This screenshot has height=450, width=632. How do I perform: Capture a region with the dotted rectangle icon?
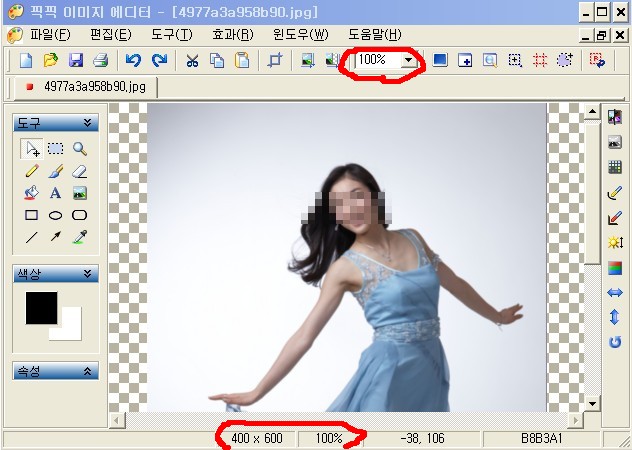tap(515, 60)
